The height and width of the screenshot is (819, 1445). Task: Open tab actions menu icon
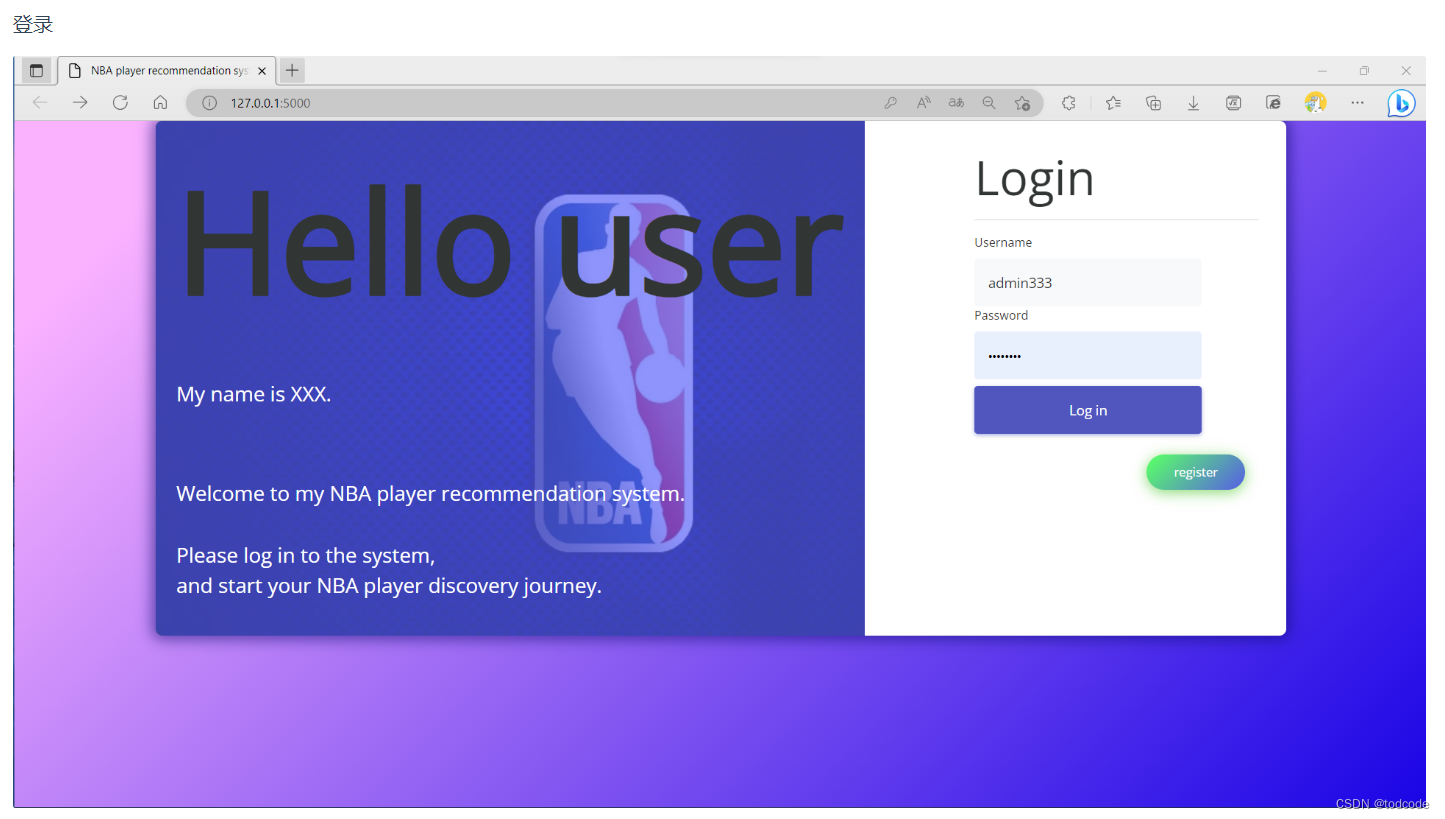(x=37, y=70)
